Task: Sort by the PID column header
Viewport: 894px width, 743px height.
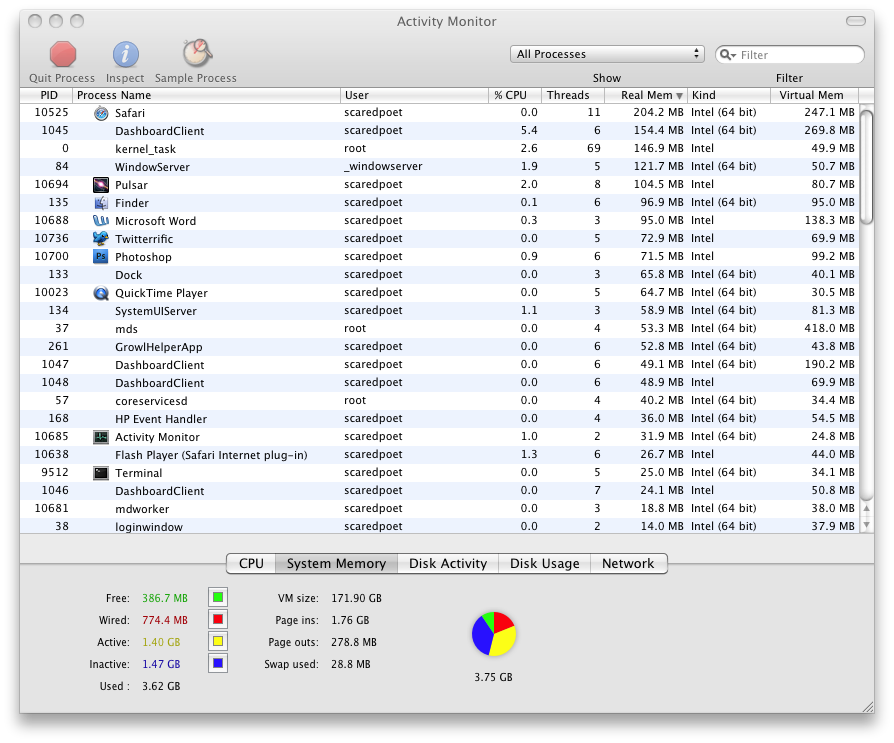Action: (x=46, y=95)
